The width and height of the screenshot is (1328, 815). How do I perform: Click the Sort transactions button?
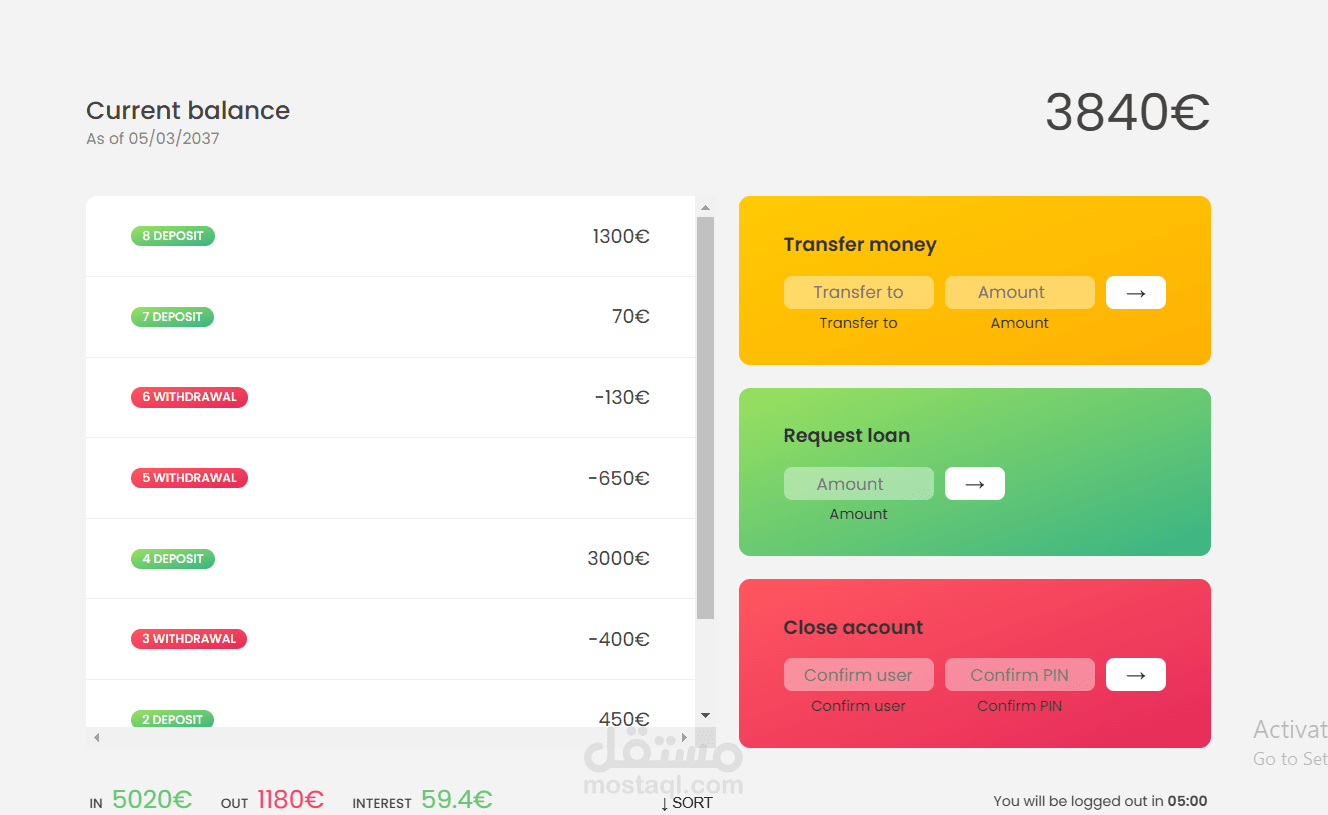[687, 802]
